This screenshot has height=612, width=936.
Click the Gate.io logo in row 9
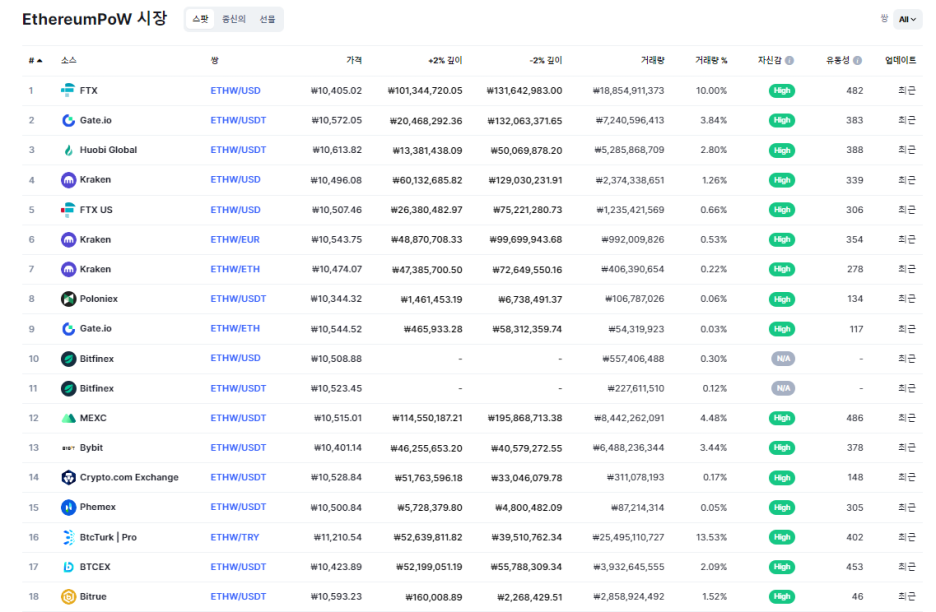tap(68, 328)
